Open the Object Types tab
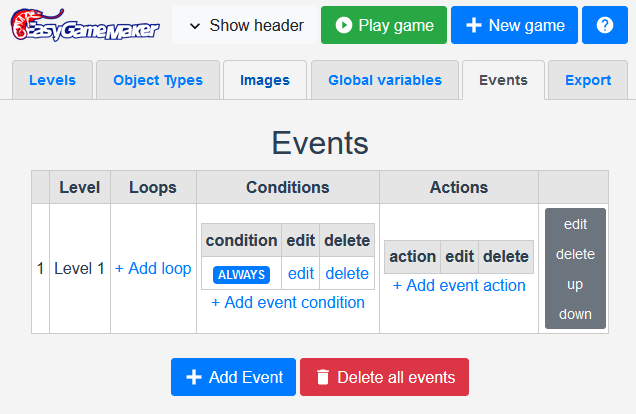Viewport: 636px width, 414px height. click(x=158, y=80)
